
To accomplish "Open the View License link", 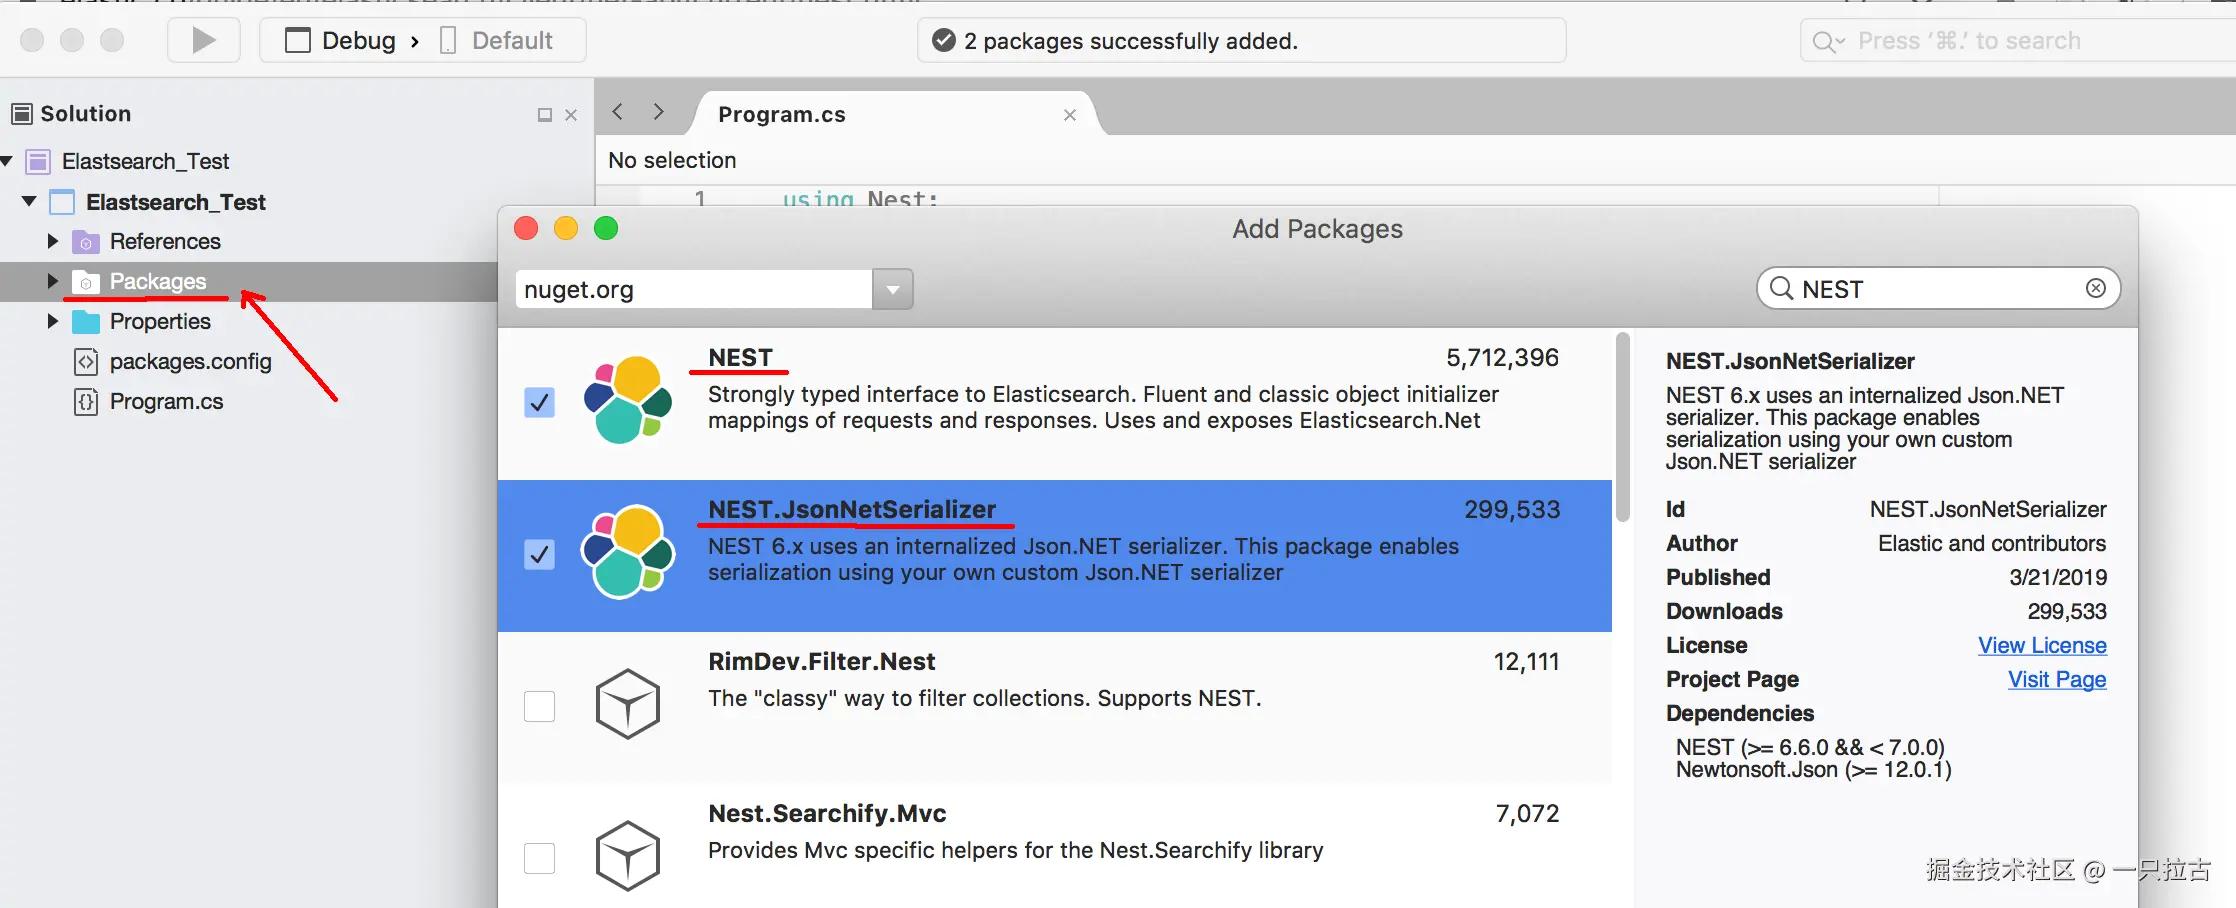I will [x=2042, y=646].
